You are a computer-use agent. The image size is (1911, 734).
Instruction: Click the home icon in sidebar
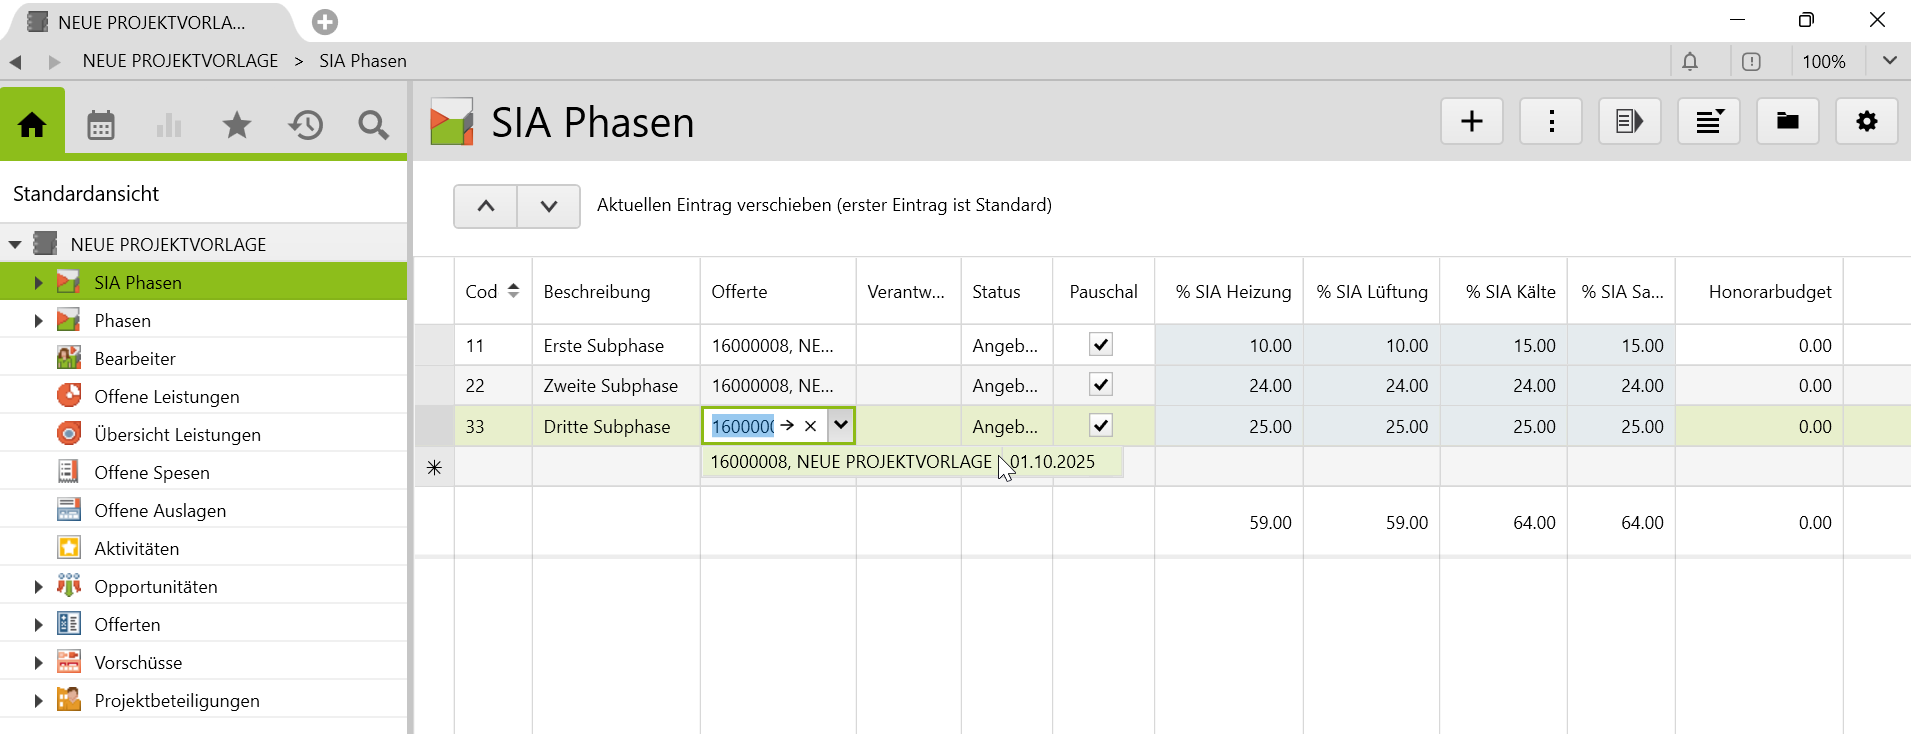[32, 125]
